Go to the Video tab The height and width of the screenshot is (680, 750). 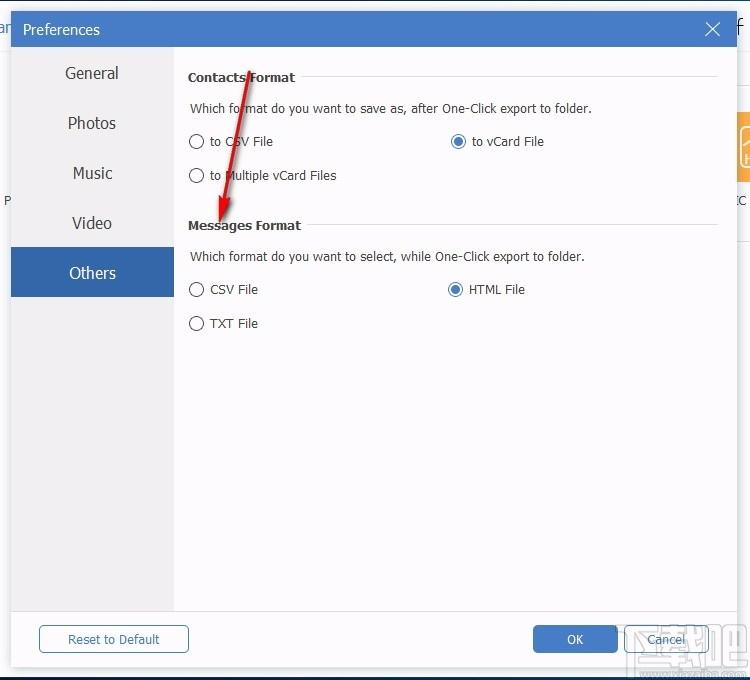tap(92, 223)
